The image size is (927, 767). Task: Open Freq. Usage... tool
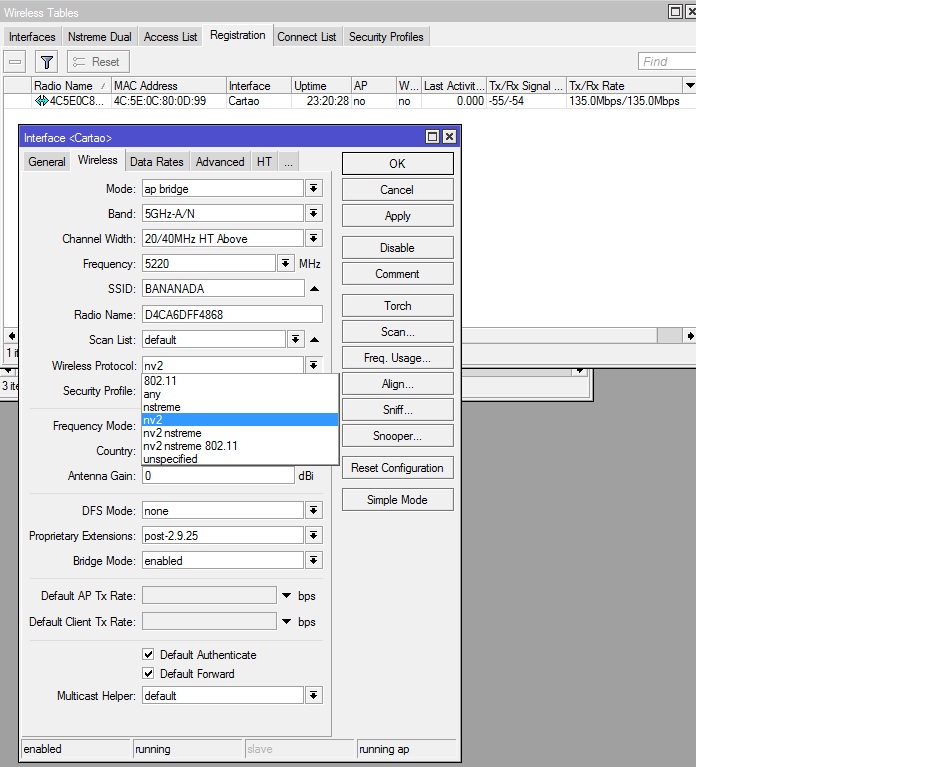point(397,358)
